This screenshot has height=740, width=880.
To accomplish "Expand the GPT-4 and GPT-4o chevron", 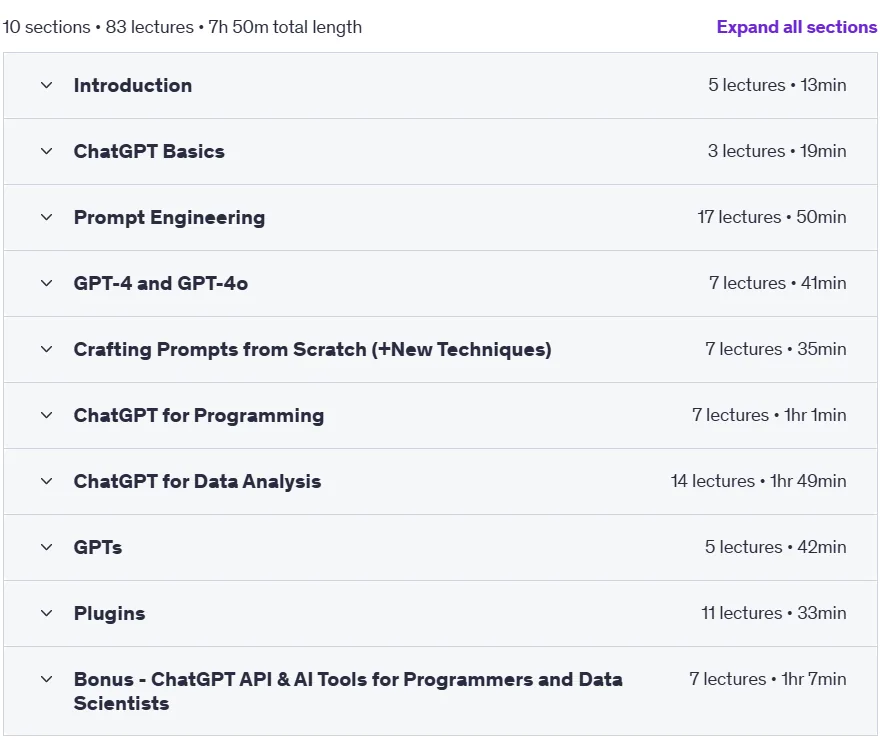I will click(47, 283).
